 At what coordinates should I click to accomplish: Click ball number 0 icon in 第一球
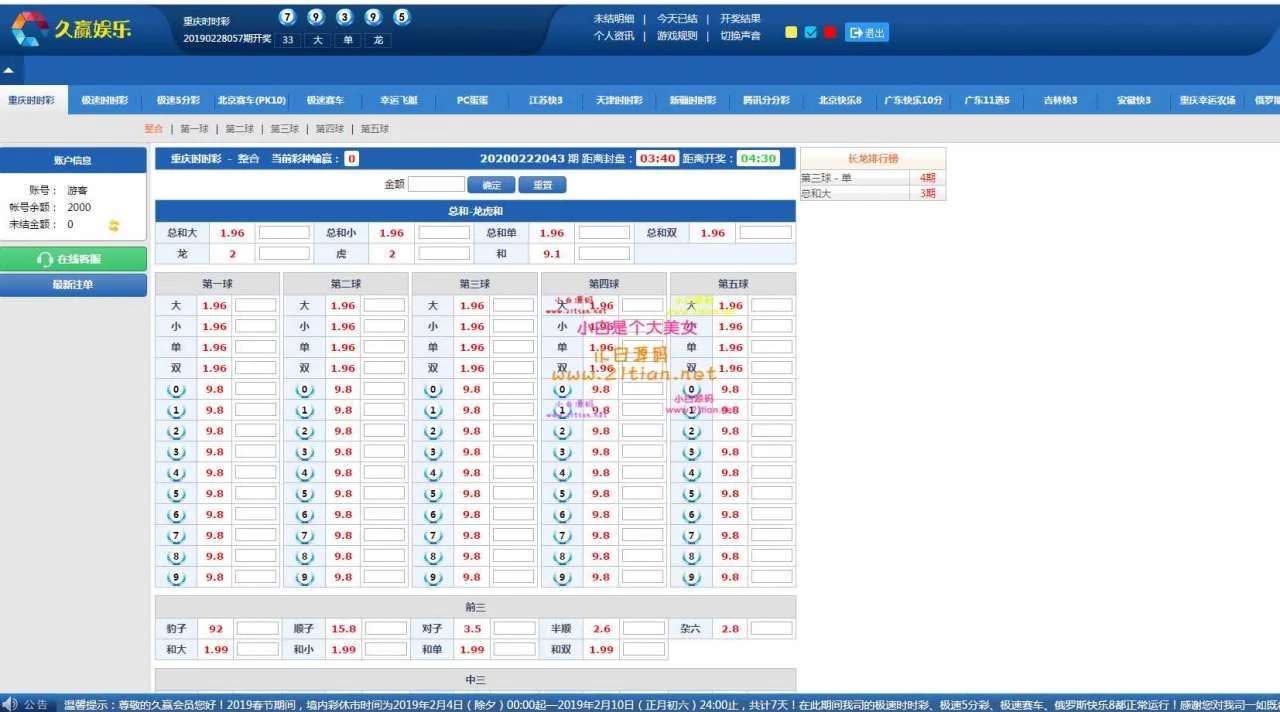coord(176,390)
